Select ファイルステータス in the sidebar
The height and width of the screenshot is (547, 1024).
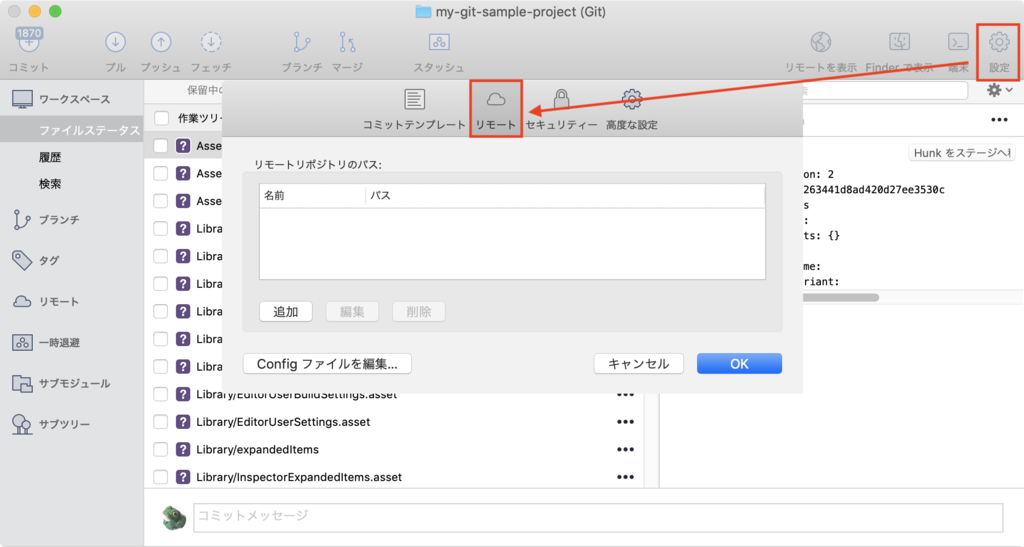point(72,130)
